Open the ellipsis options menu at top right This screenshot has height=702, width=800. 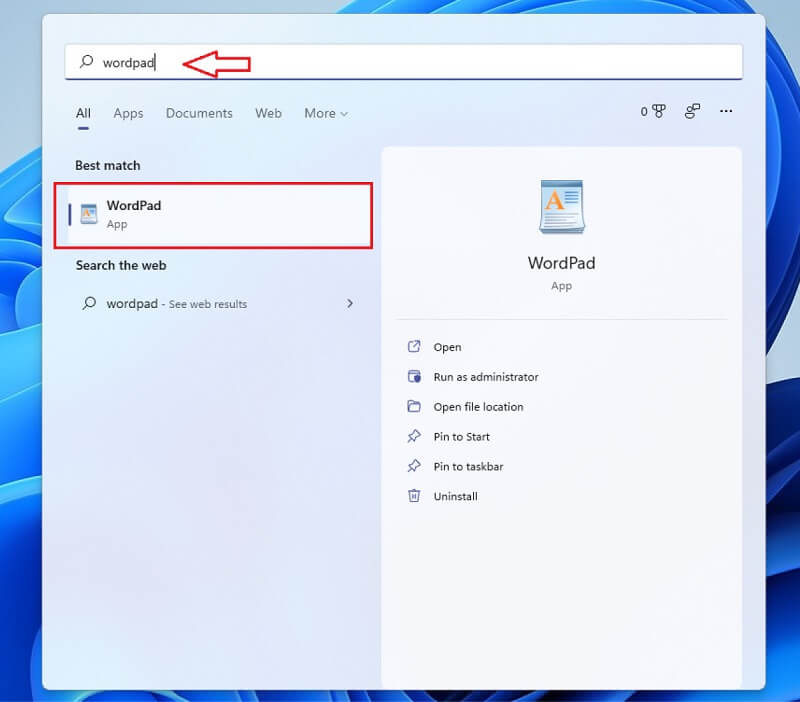(x=726, y=112)
